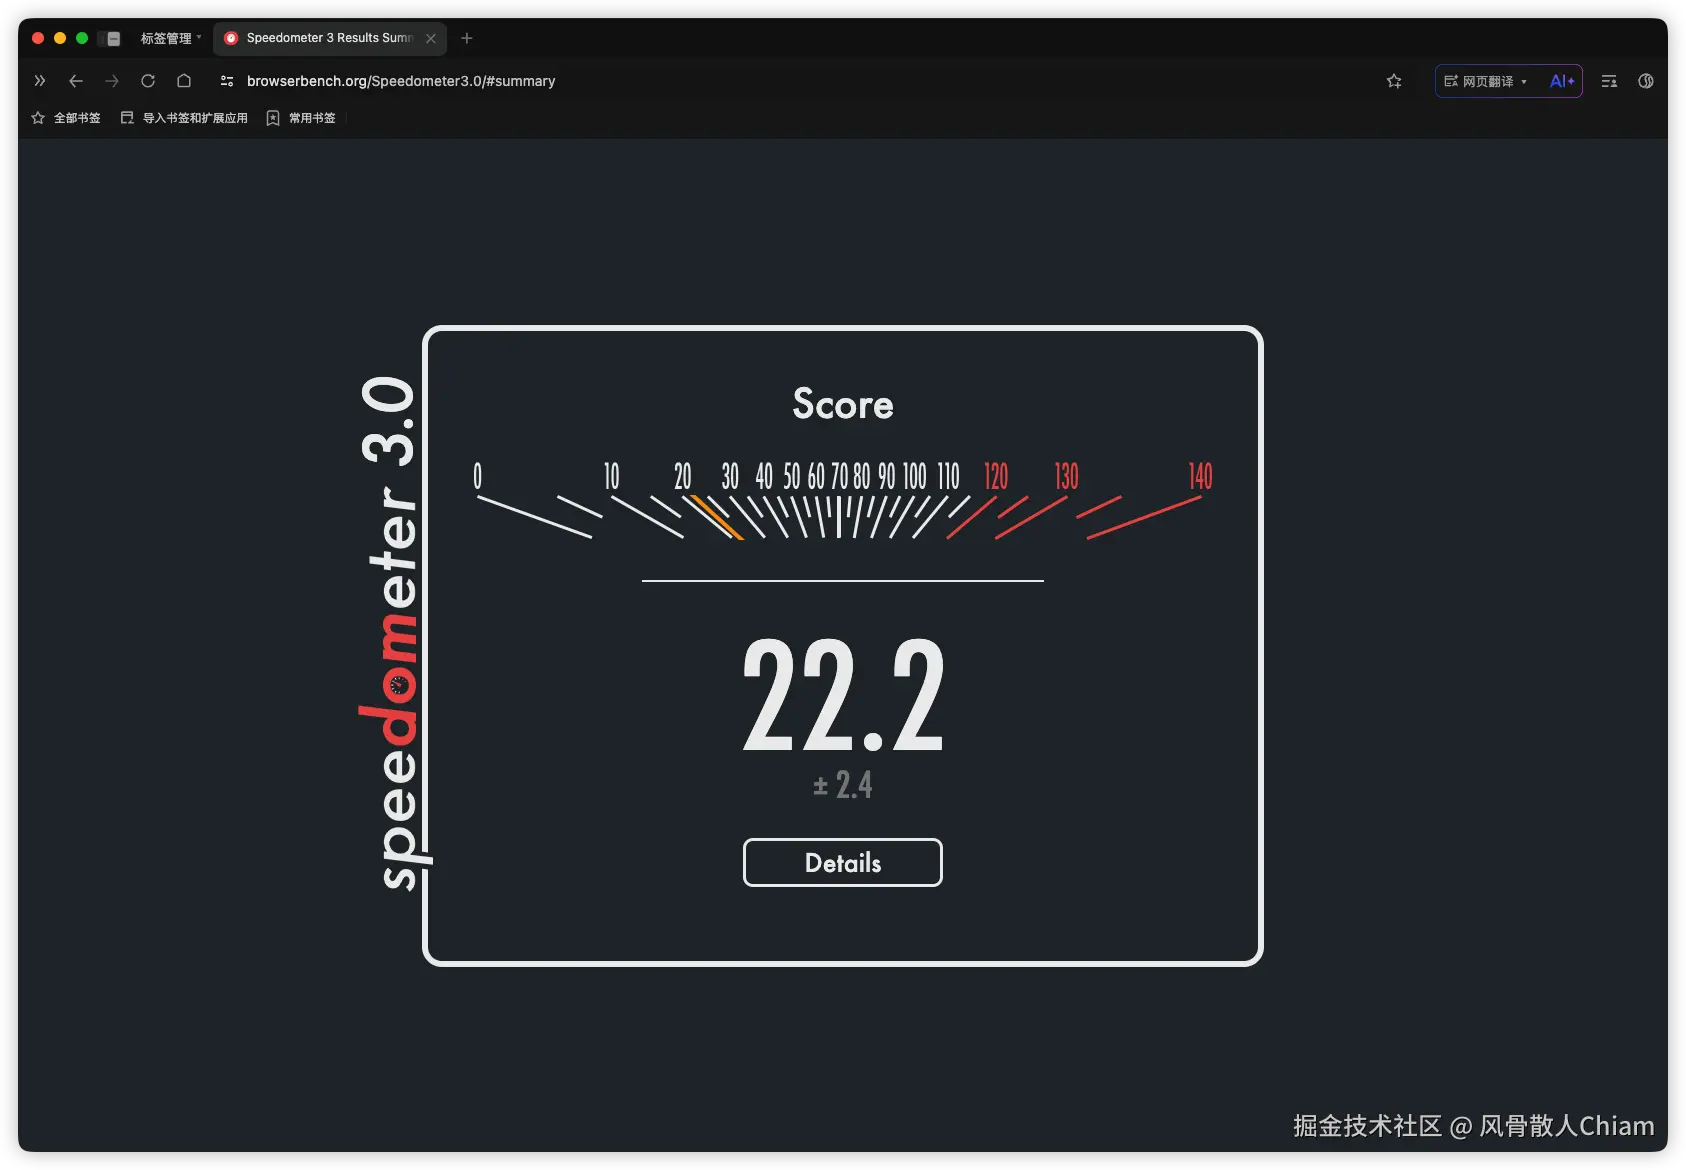Screen dimensions: 1686x1170
Task: Expand the sidebar with double-chevron icon
Action: (40, 81)
